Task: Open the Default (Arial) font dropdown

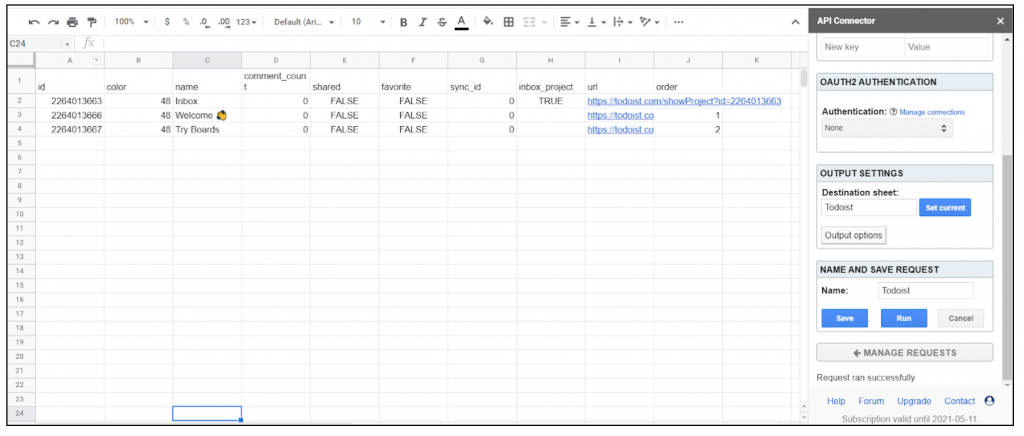Action: [x=304, y=22]
